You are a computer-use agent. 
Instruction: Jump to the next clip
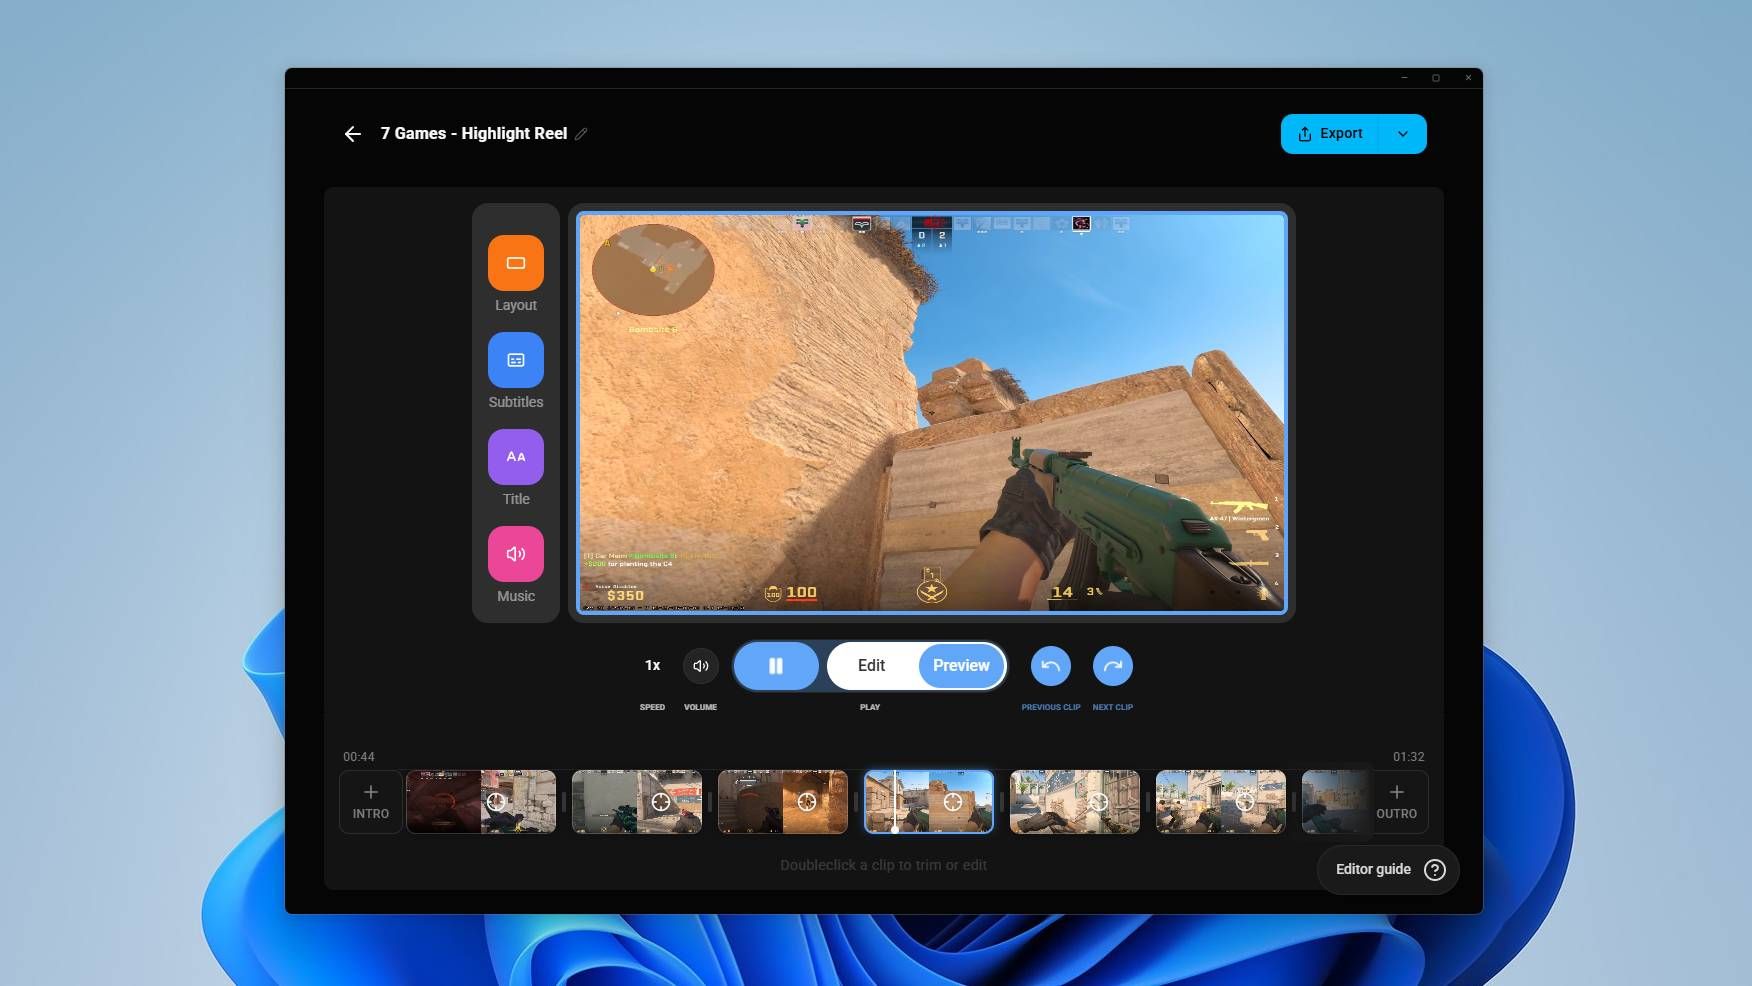click(x=1112, y=666)
